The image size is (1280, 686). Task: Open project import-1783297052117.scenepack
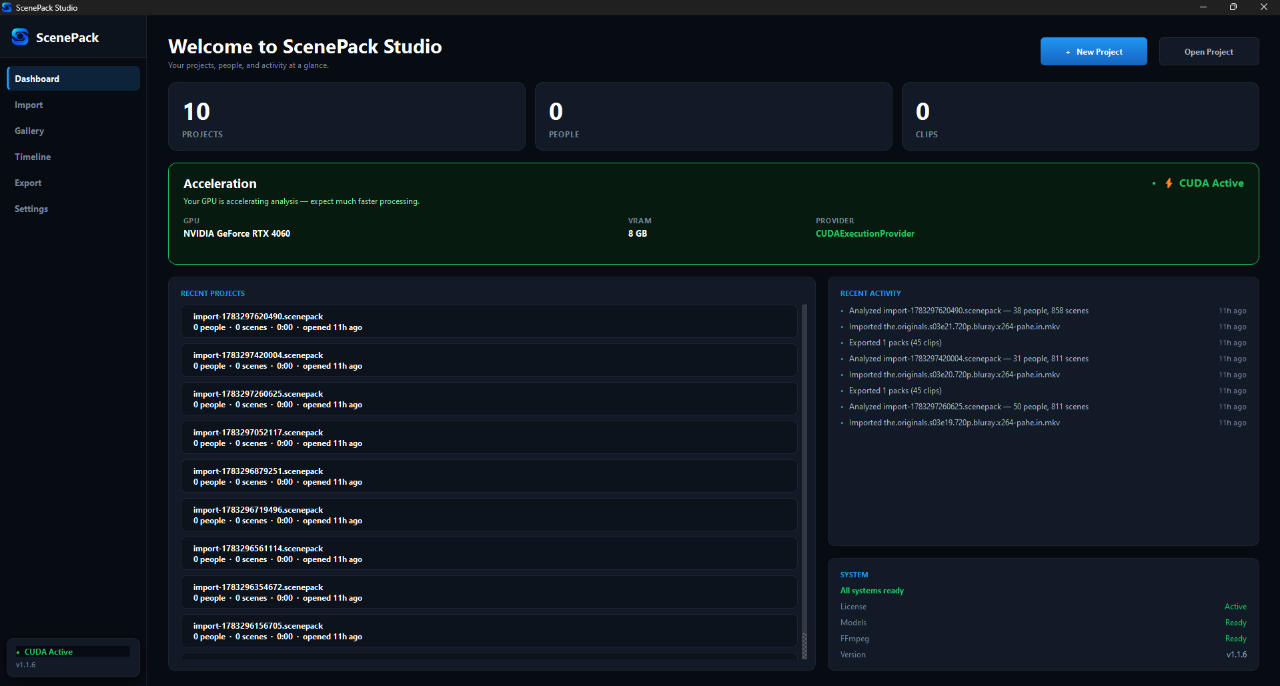pos(489,438)
